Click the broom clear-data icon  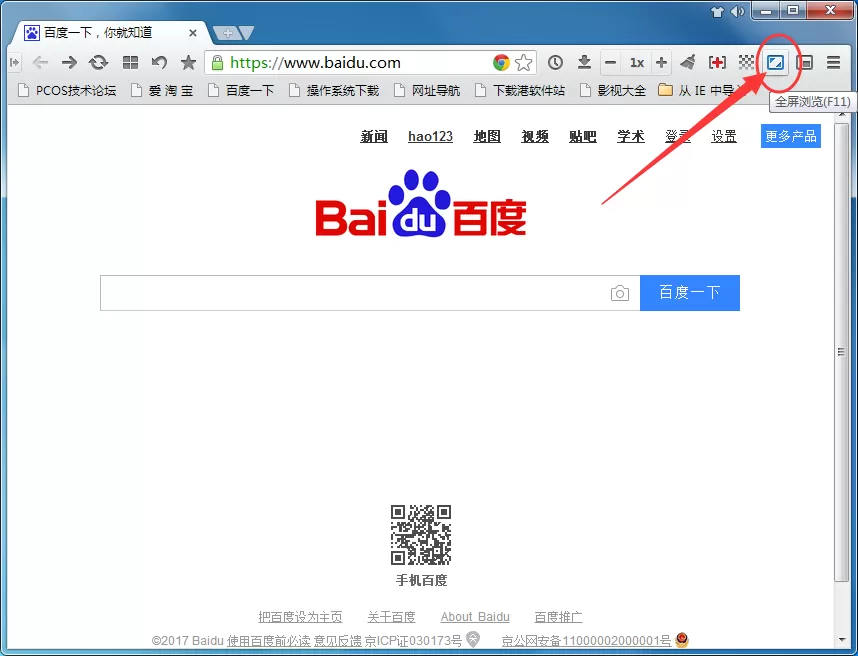click(x=688, y=62)
